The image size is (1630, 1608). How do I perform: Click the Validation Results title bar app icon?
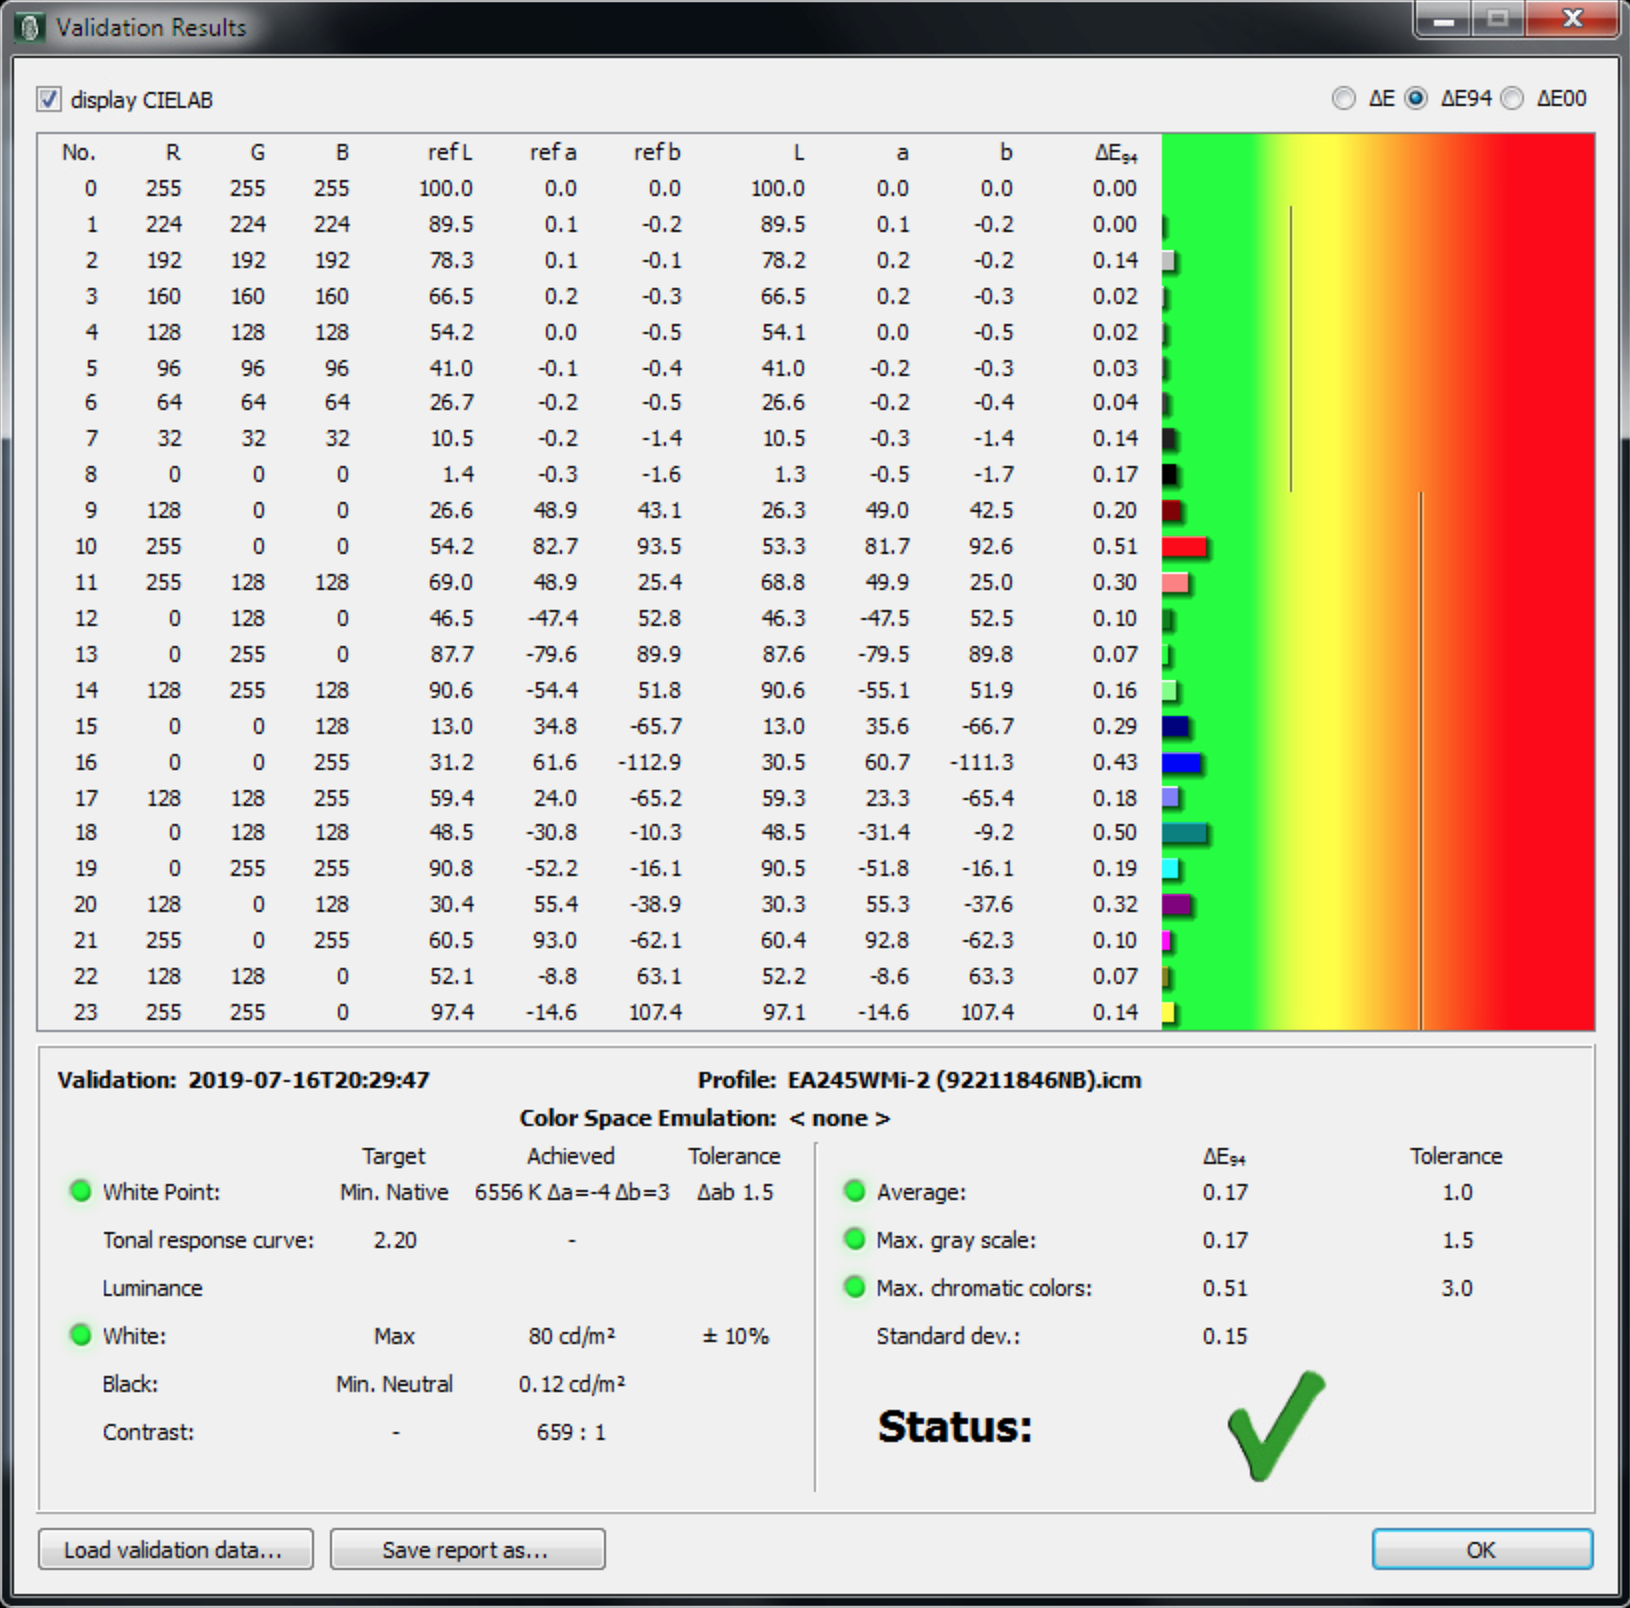[29, 27]
